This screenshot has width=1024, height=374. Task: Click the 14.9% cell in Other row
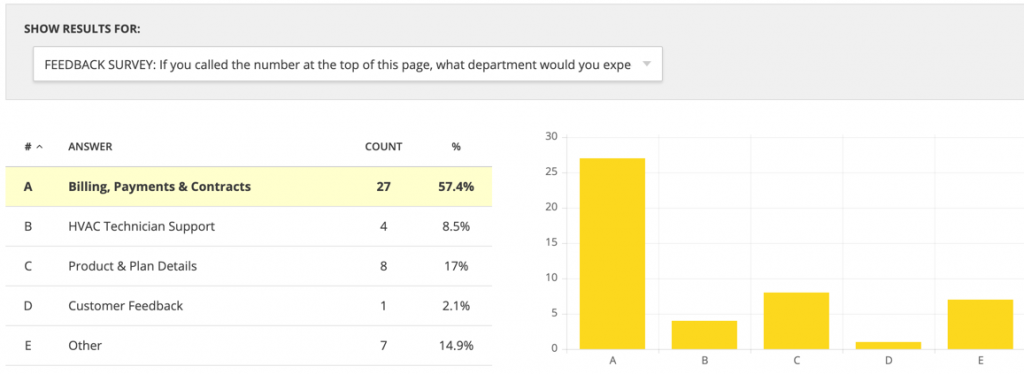click(456, 345)
